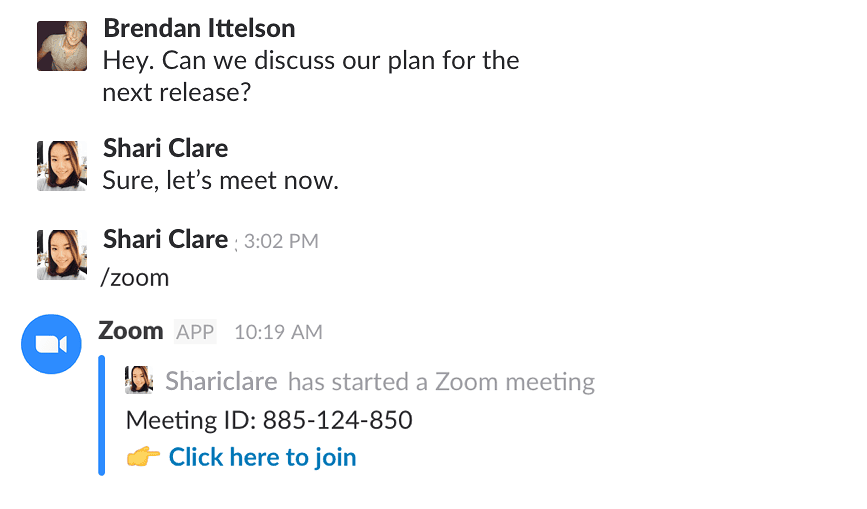Click Shari Clare's avatar beside 'Sure, let's meet now'
The width and height of the screenshot is (867, 509).
(62, 165)
